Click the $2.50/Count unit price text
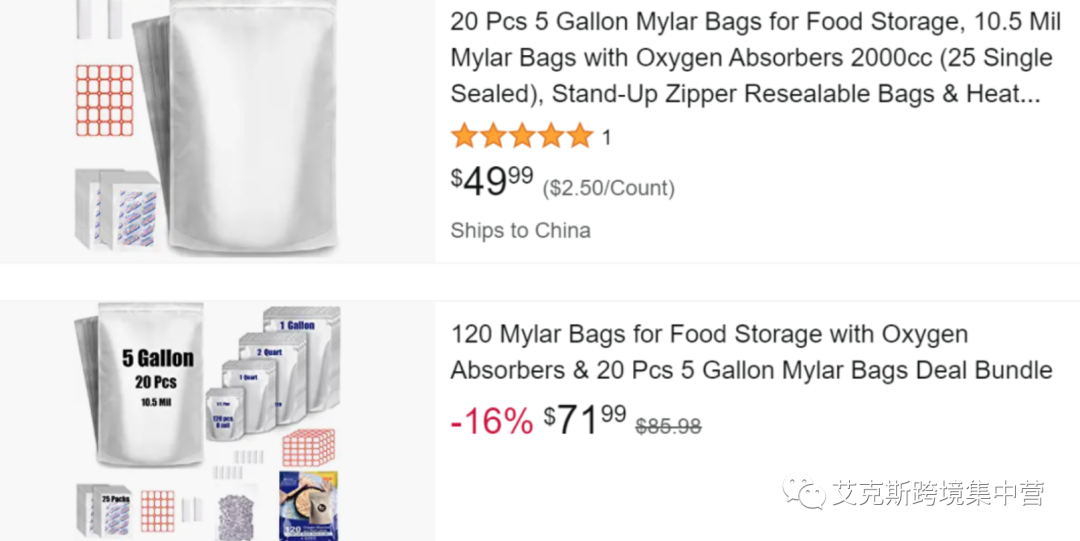 pyautogui.click(x=608, y=188)
